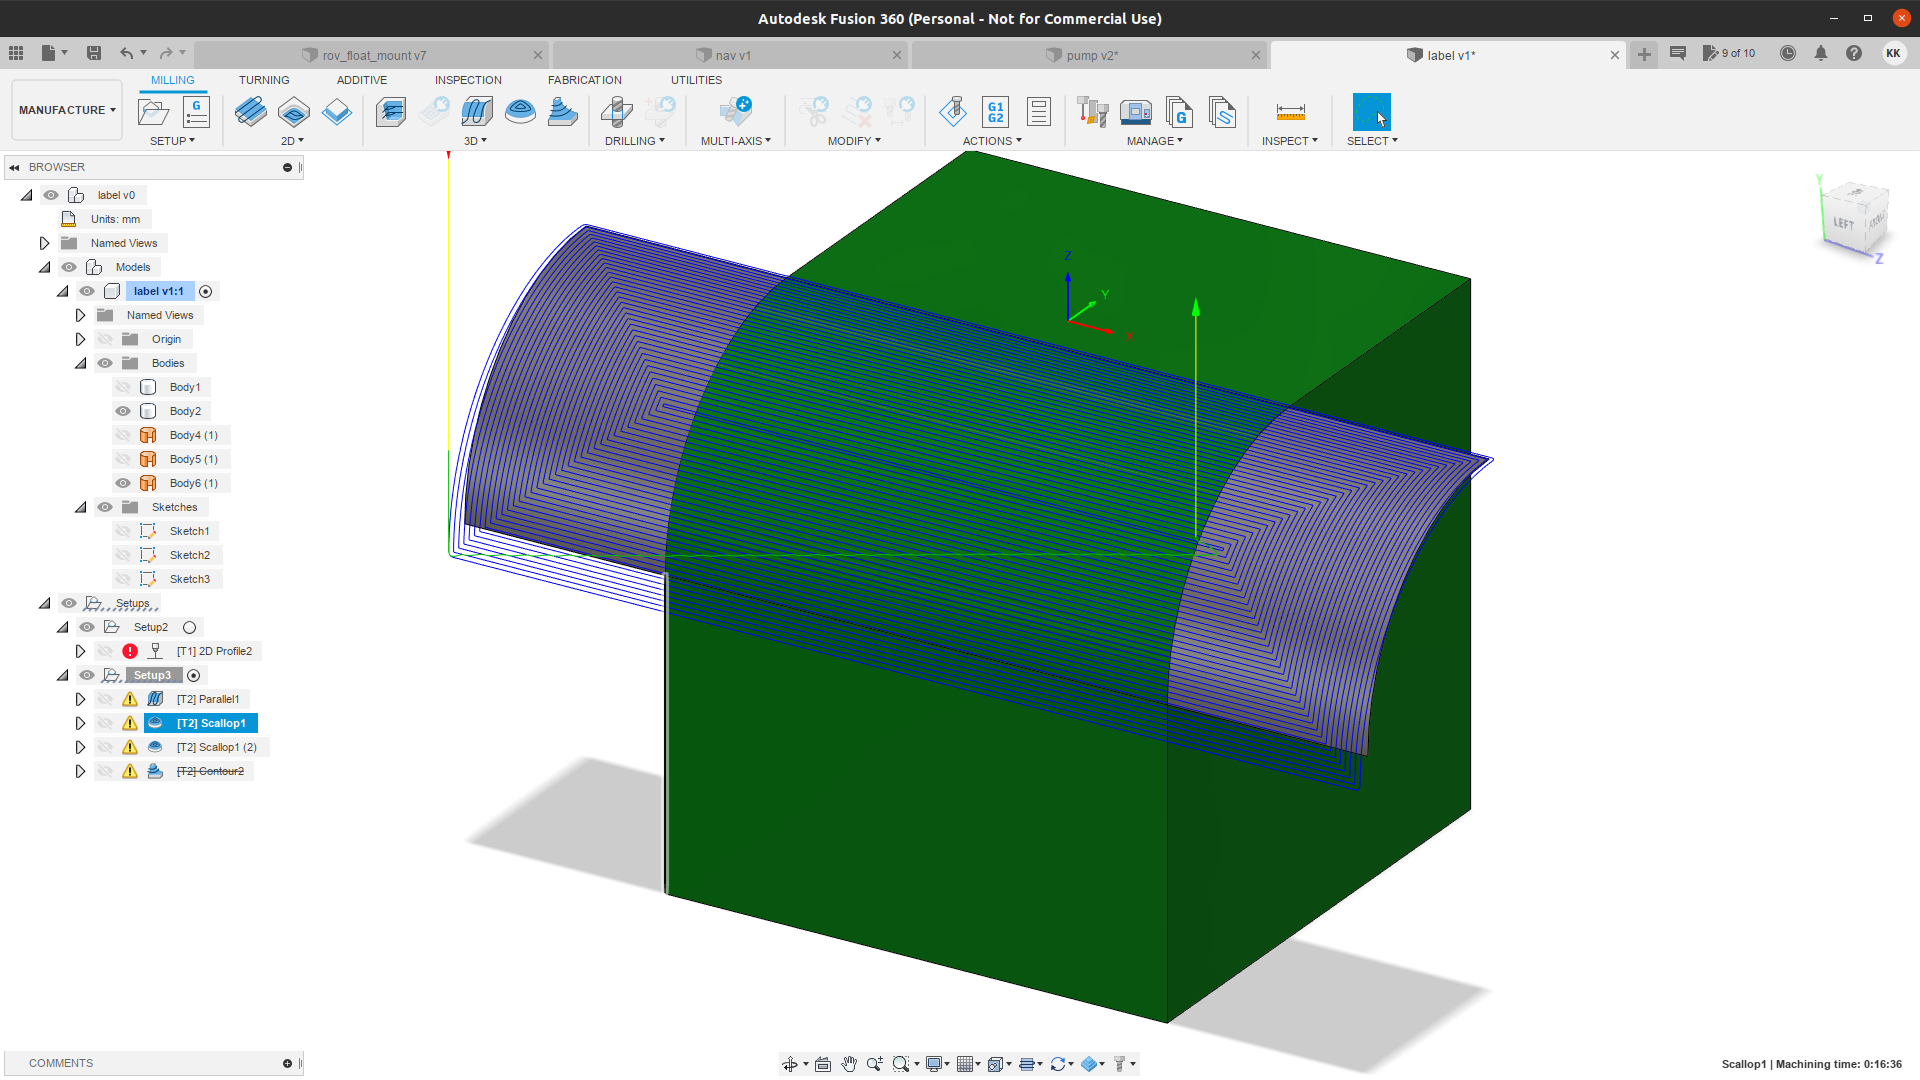Click the New Setup folder icon
1920x1080 pixels.
pos(153,112)
